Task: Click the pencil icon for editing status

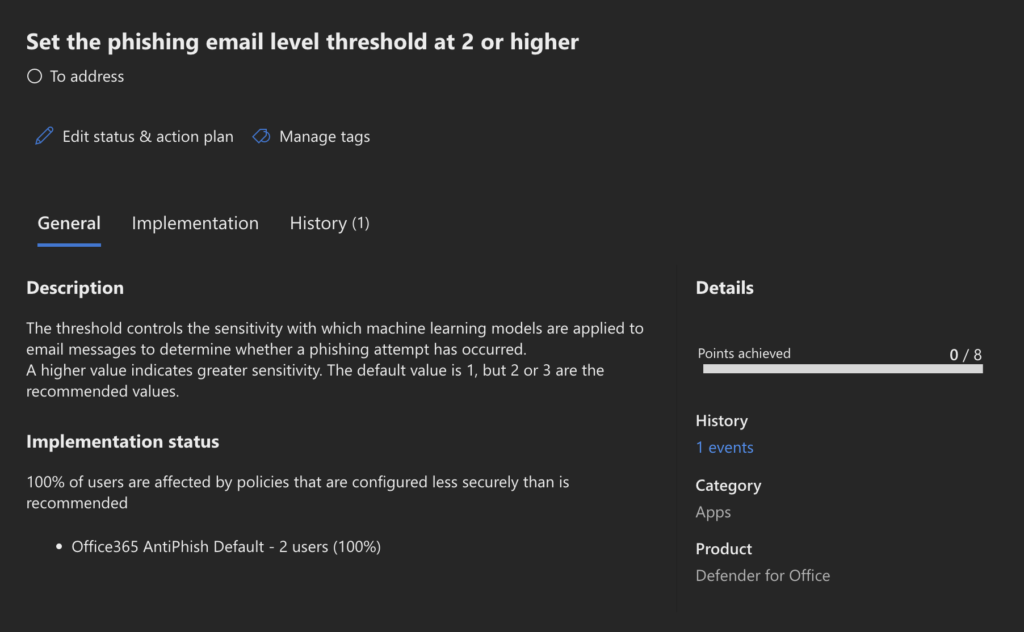Action: (44, 136)
